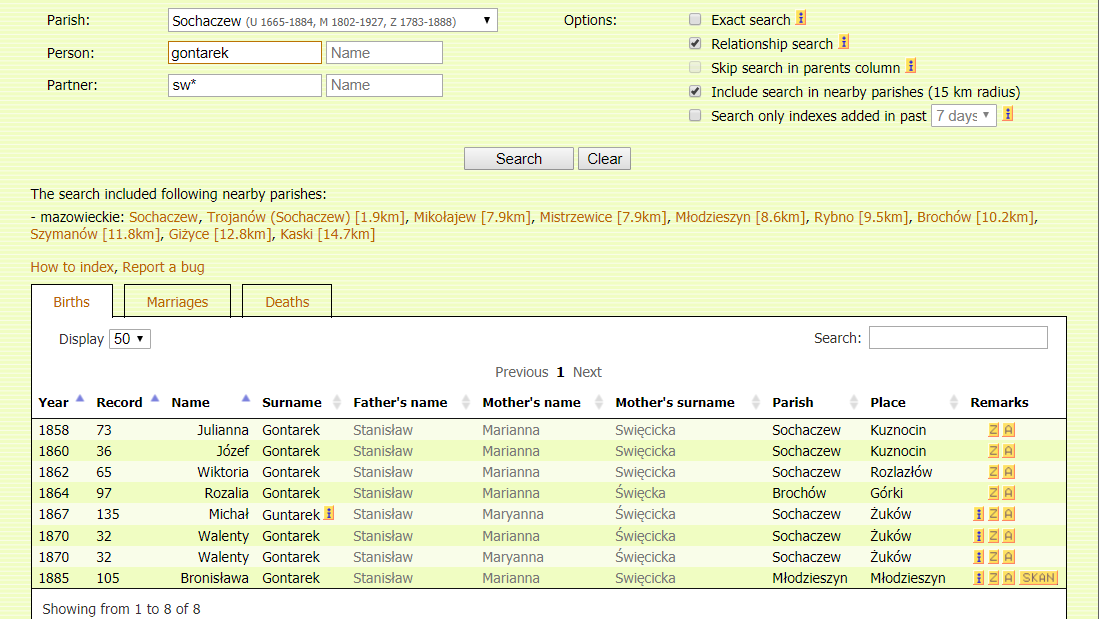
Task: Enable the Exact search checkbox
Action: (695, 20)
